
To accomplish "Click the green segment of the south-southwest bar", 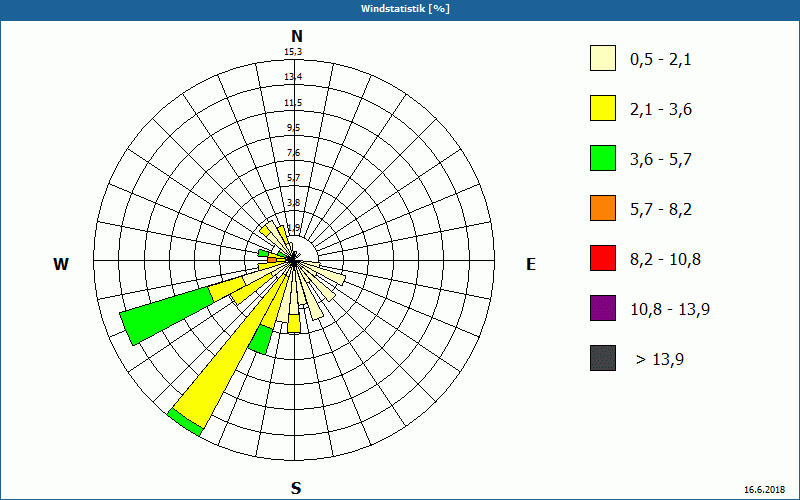I will [x=261, y=340].
